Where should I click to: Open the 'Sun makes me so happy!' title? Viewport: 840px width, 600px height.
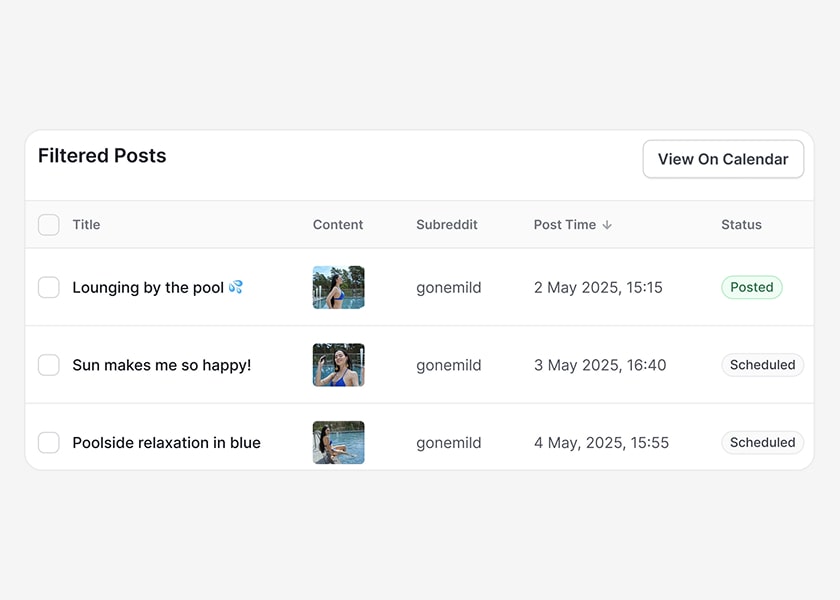pos(161,365)
